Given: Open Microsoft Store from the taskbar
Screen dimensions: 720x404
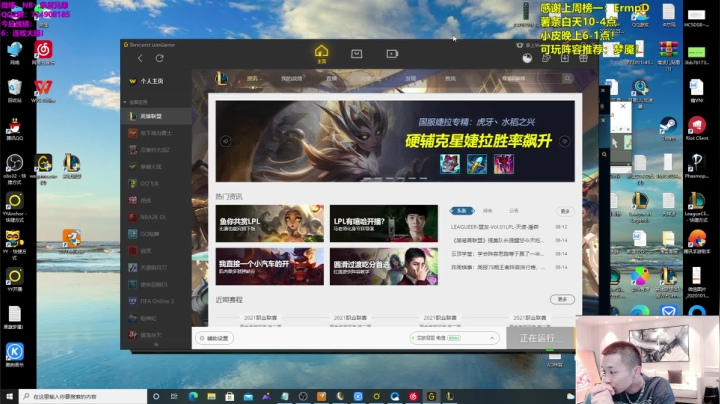Looking at the screenshot, I should click(x=230, y=396).
